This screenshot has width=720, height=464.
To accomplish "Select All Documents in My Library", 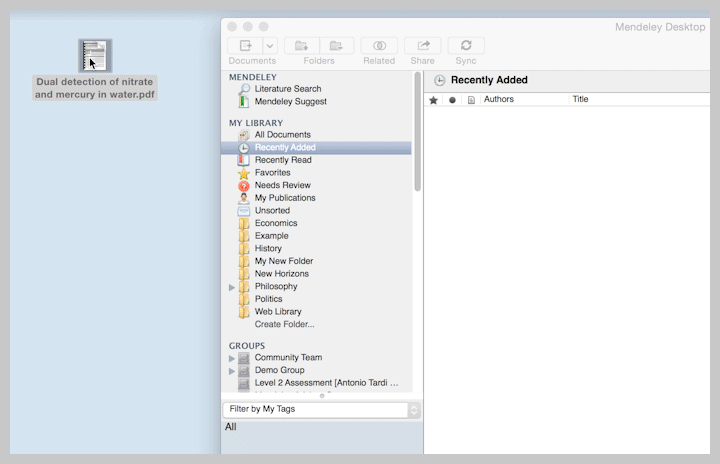I will coord(283,135).
